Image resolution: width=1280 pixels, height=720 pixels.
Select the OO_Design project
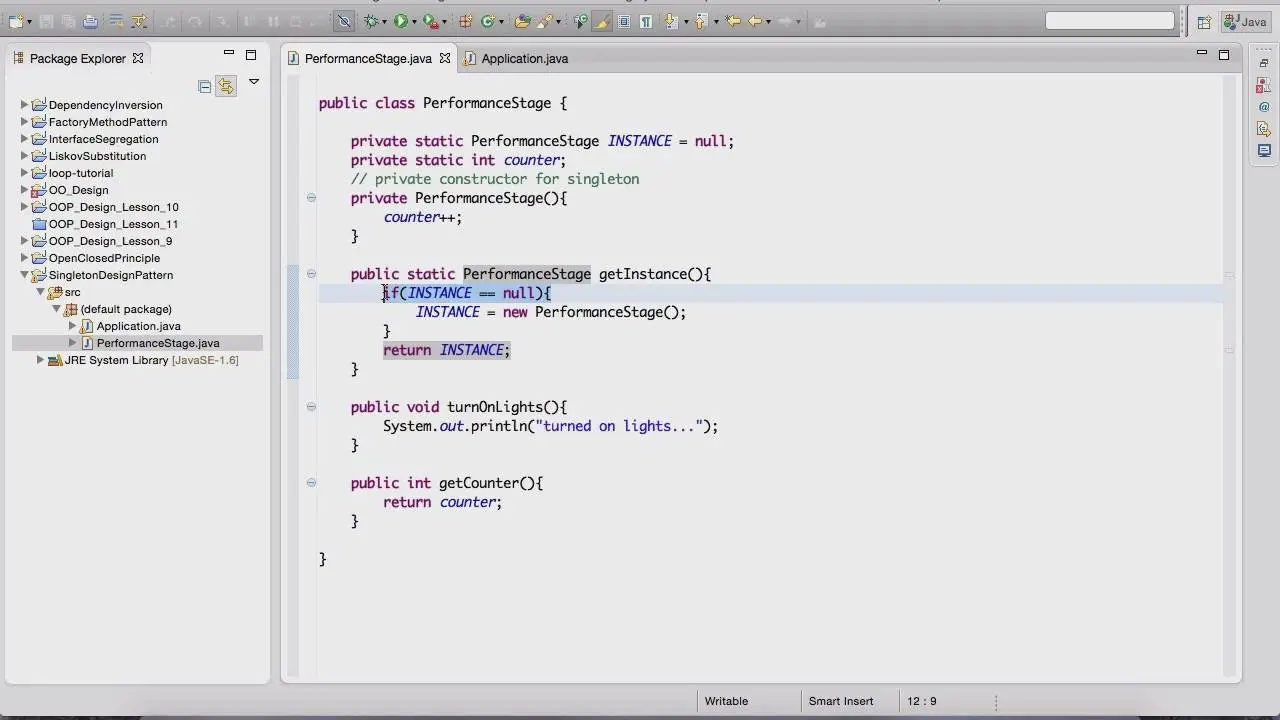click(78, 190)
